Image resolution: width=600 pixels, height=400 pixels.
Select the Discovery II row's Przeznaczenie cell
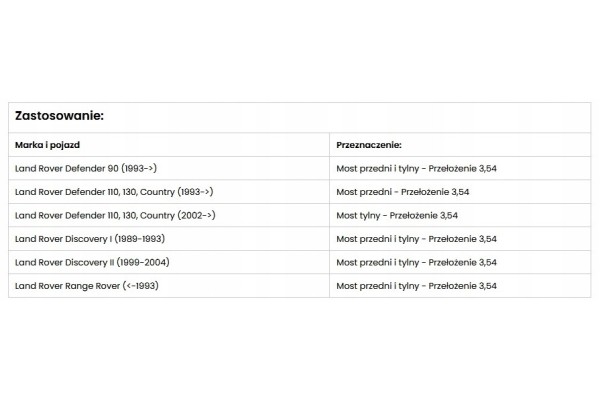click(460, 262)
